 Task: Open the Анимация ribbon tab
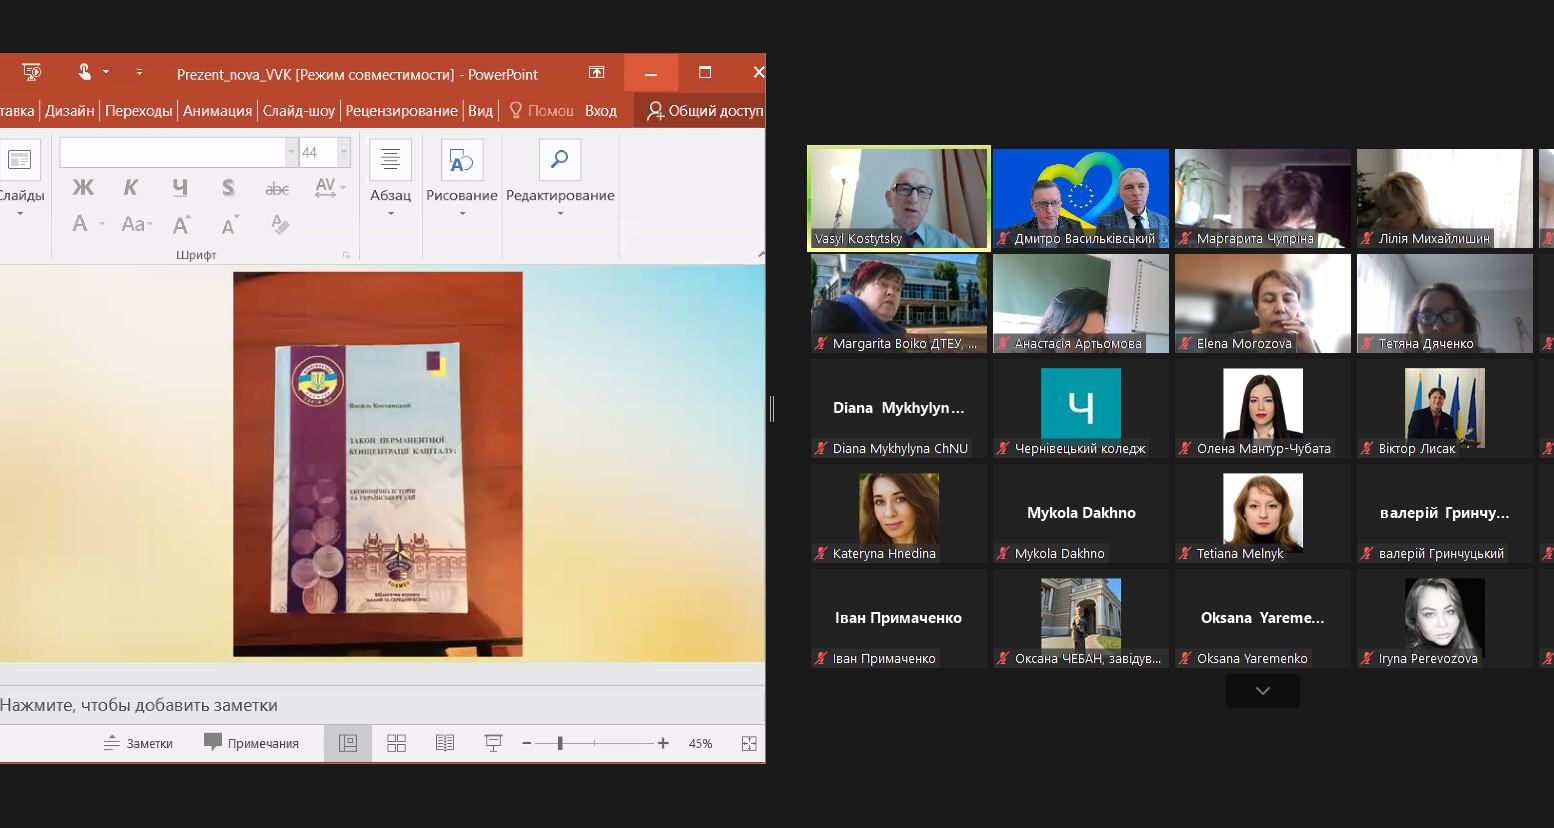click(x=217, y=111)
